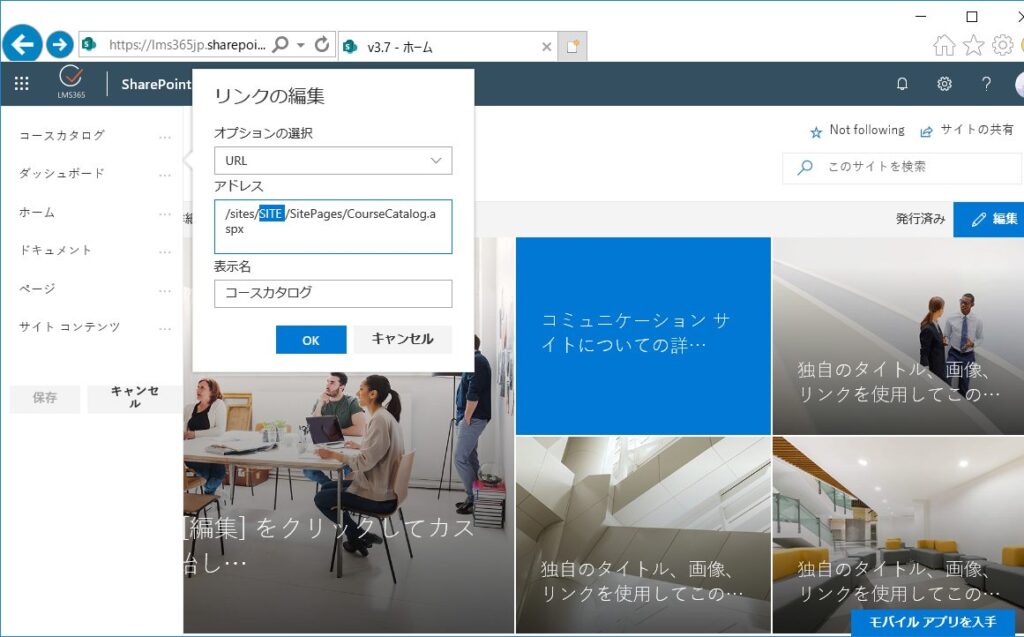Image resolution: width=1024 pixels, height=637 pixels.
Task: Click the help question mark icon
Action: [986, 84]
